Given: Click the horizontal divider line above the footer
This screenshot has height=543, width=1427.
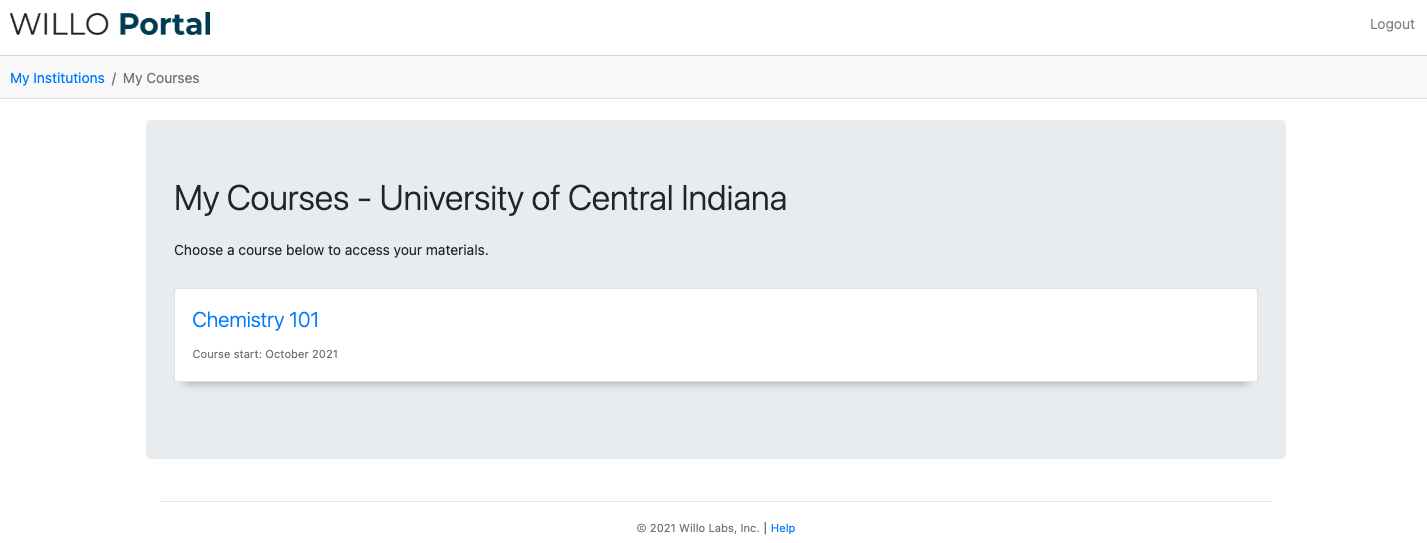Looking at the screenshot, I should 715,501.
